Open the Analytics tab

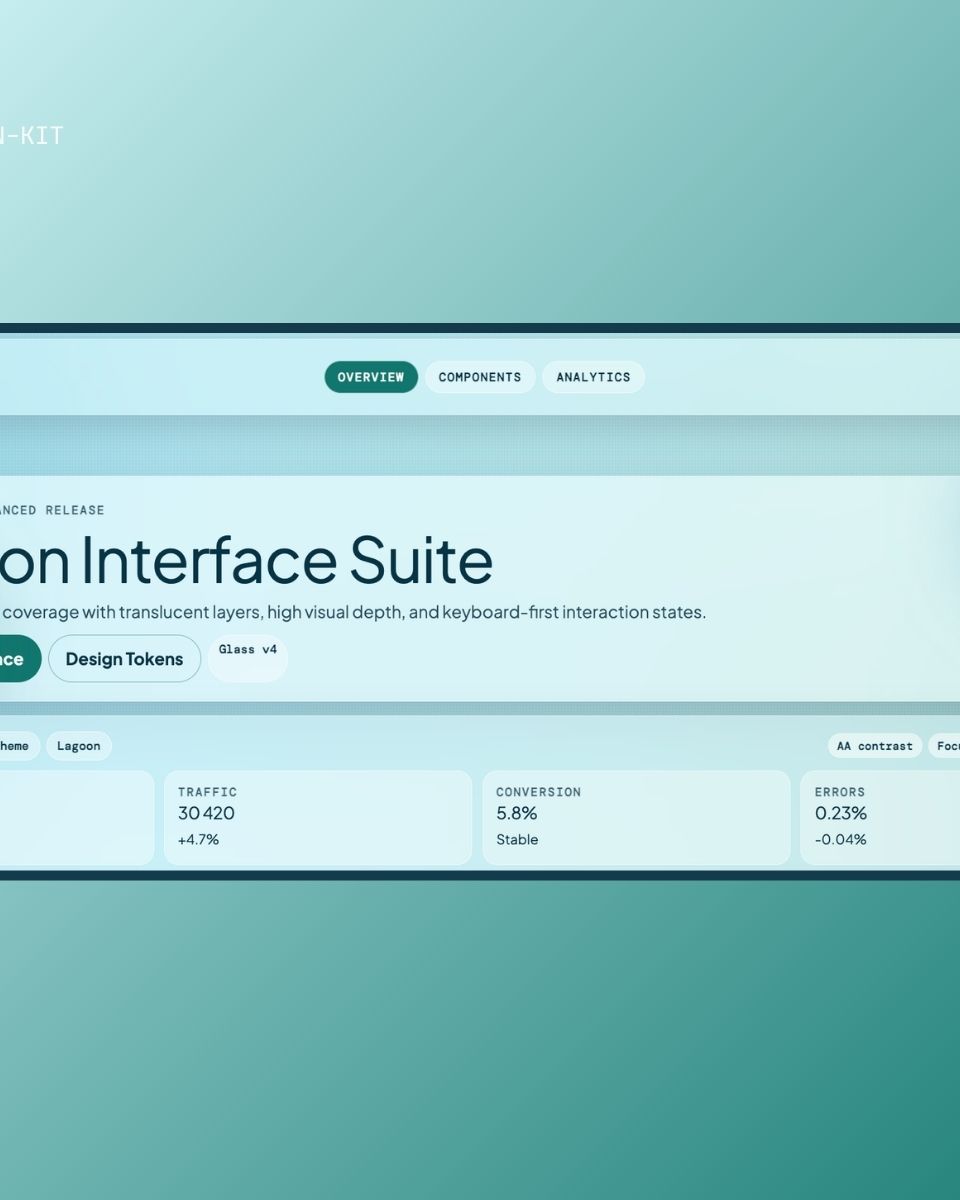pyautogui.click(x=593, y=377)
